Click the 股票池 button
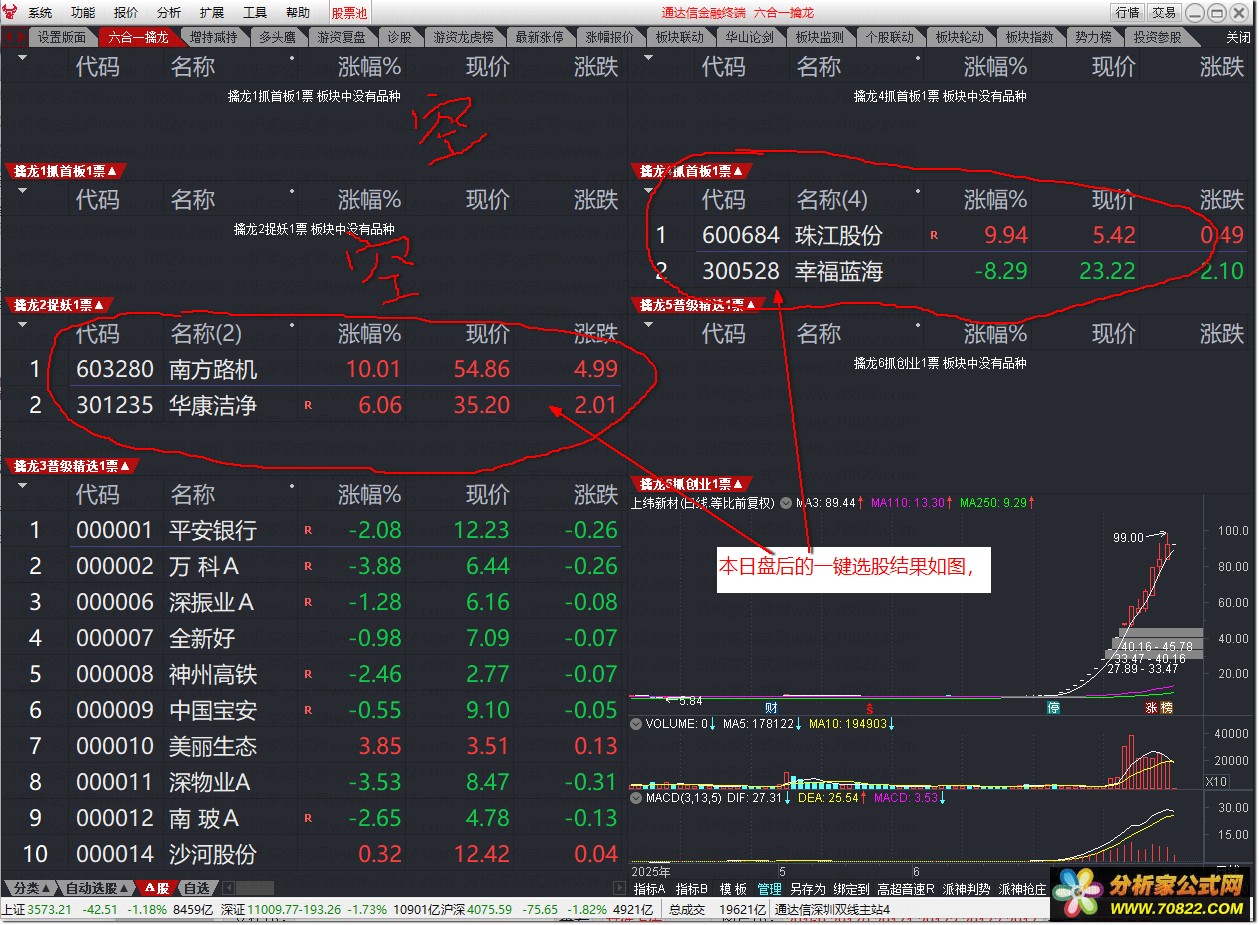The image size is (1260, 925). point(349,13)
